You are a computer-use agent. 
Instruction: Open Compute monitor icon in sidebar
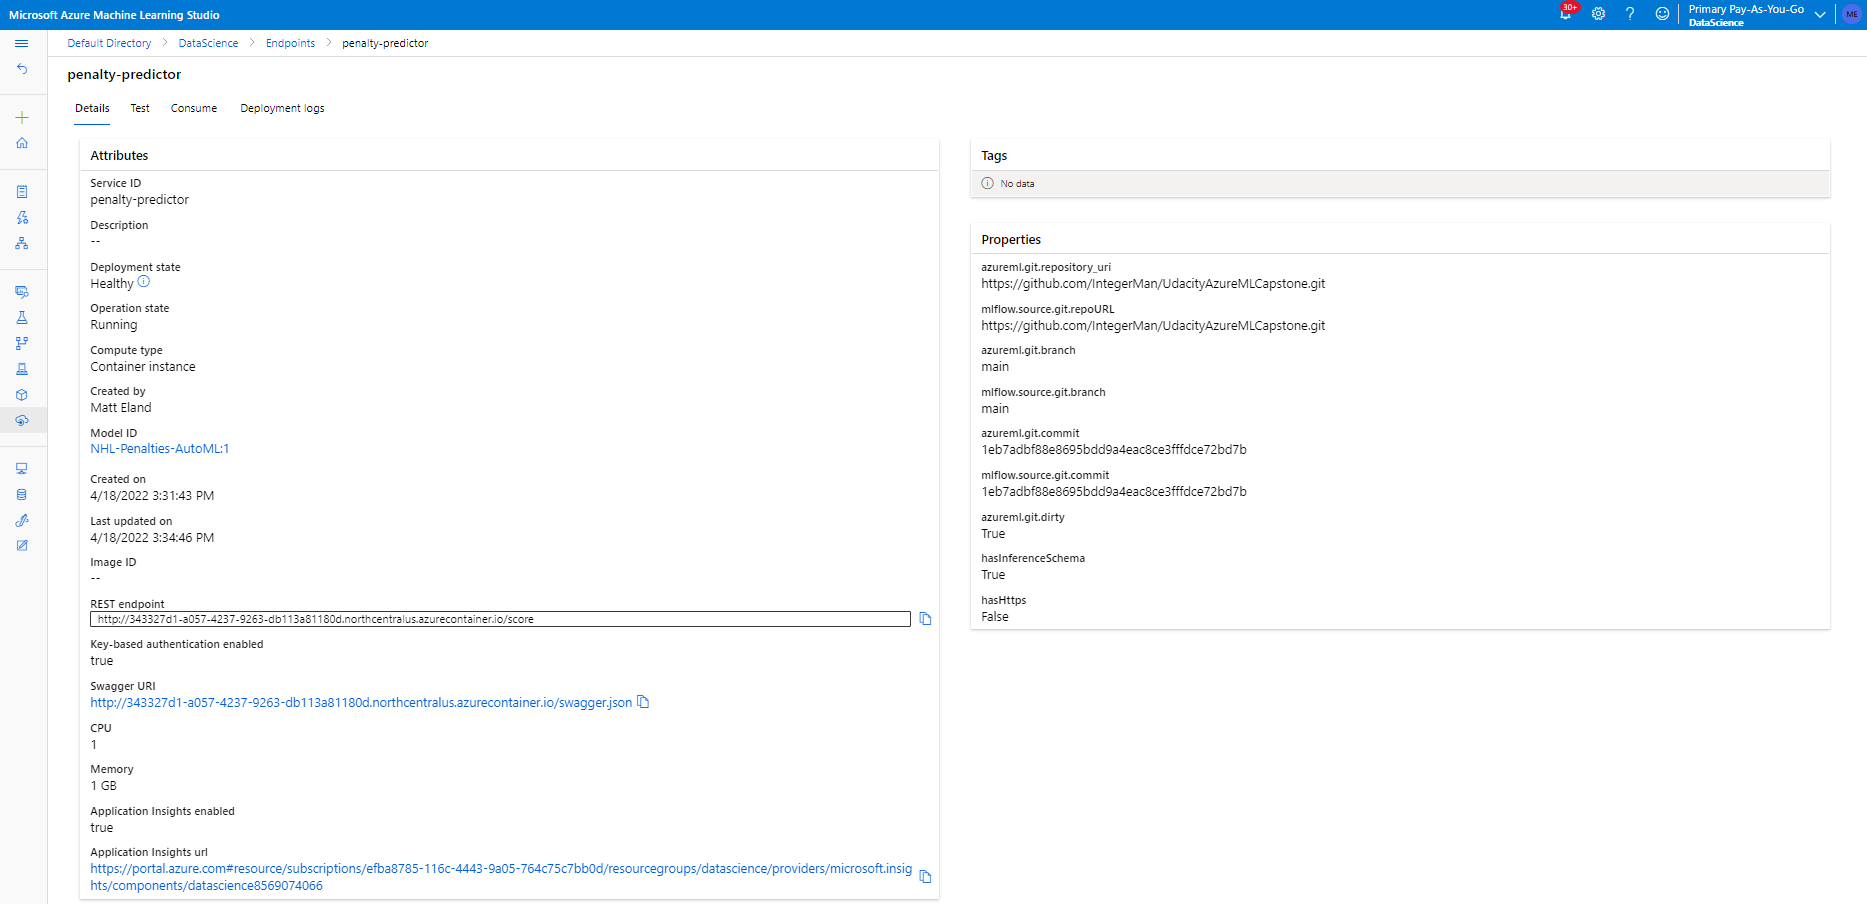pos(21,468)
